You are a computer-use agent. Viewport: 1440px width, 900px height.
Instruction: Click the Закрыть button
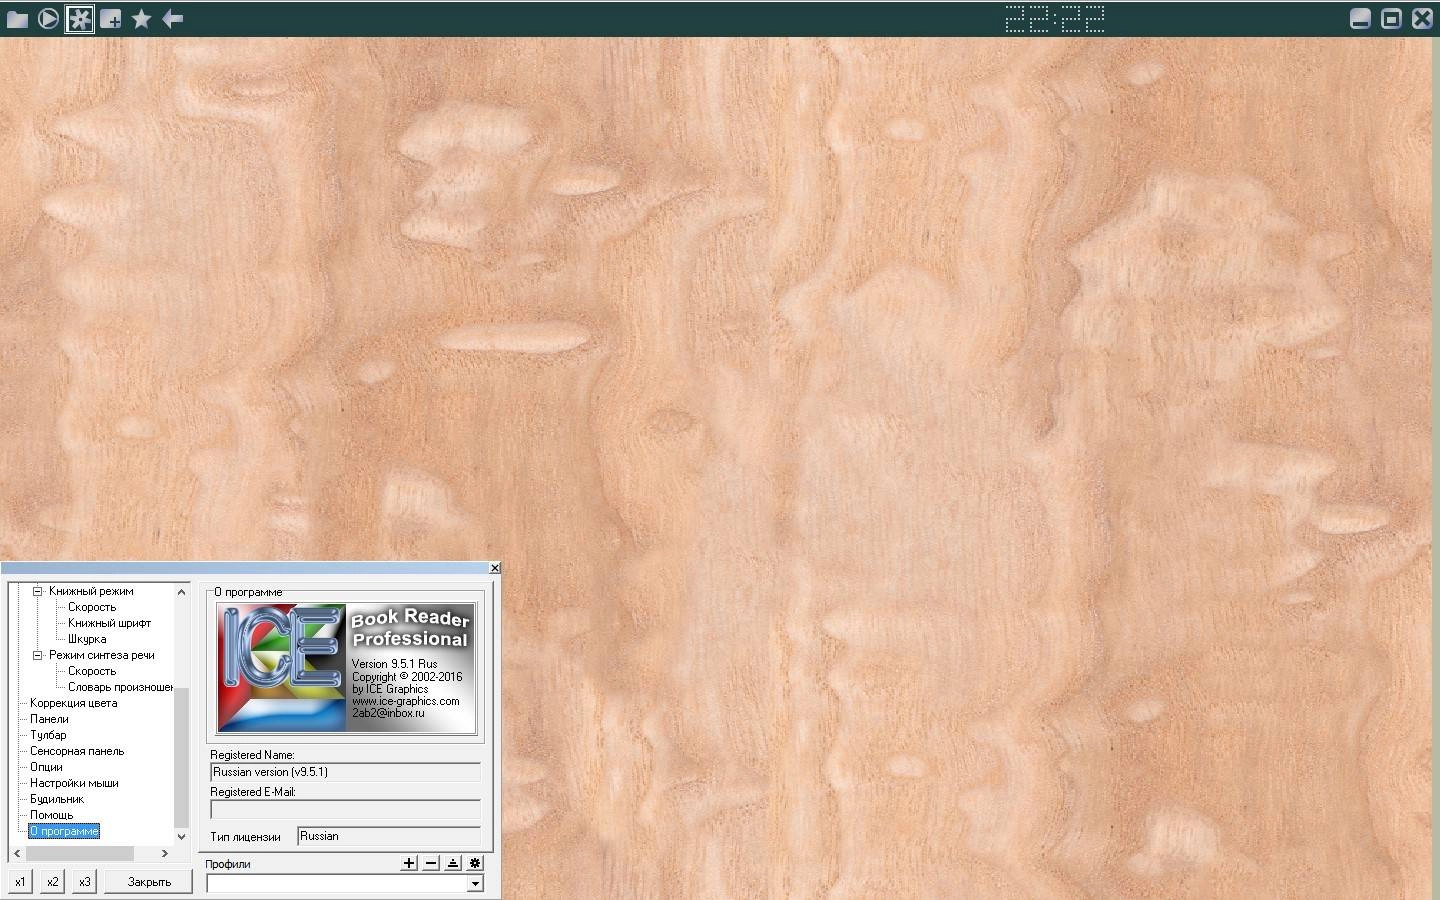149,882
